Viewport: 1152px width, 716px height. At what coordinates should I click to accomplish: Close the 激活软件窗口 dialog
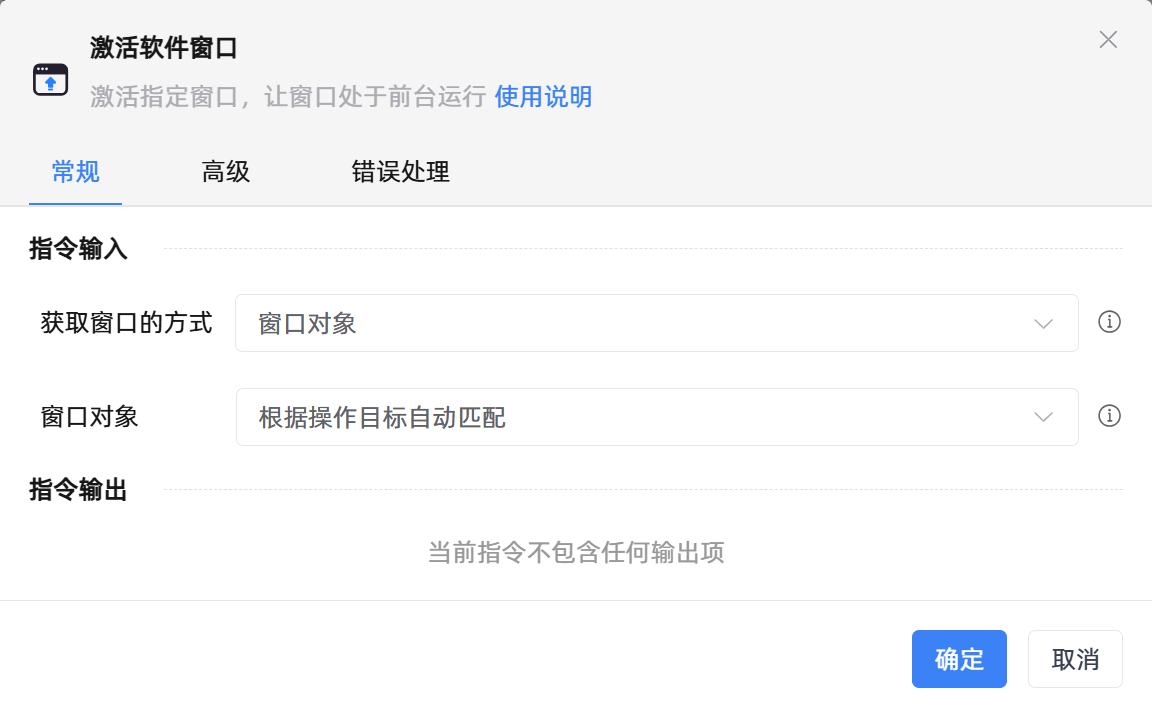(x=1107, y=40)
